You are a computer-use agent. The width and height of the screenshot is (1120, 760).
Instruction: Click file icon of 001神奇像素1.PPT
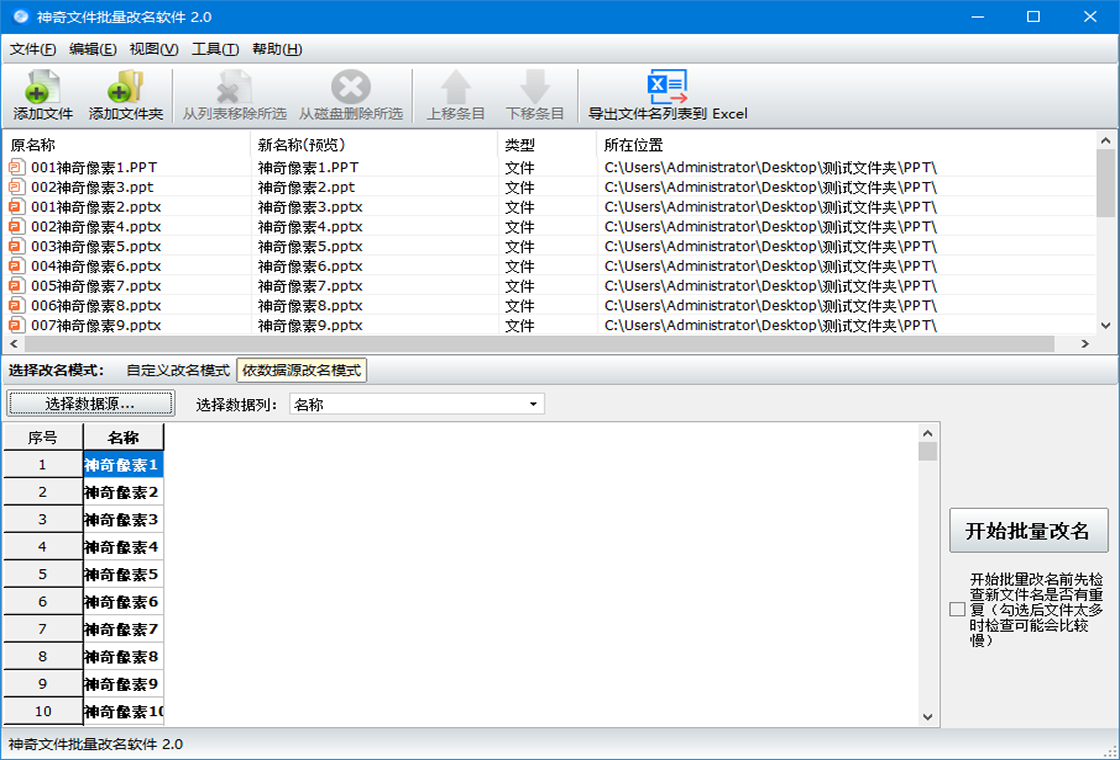(x=16, y=167)
